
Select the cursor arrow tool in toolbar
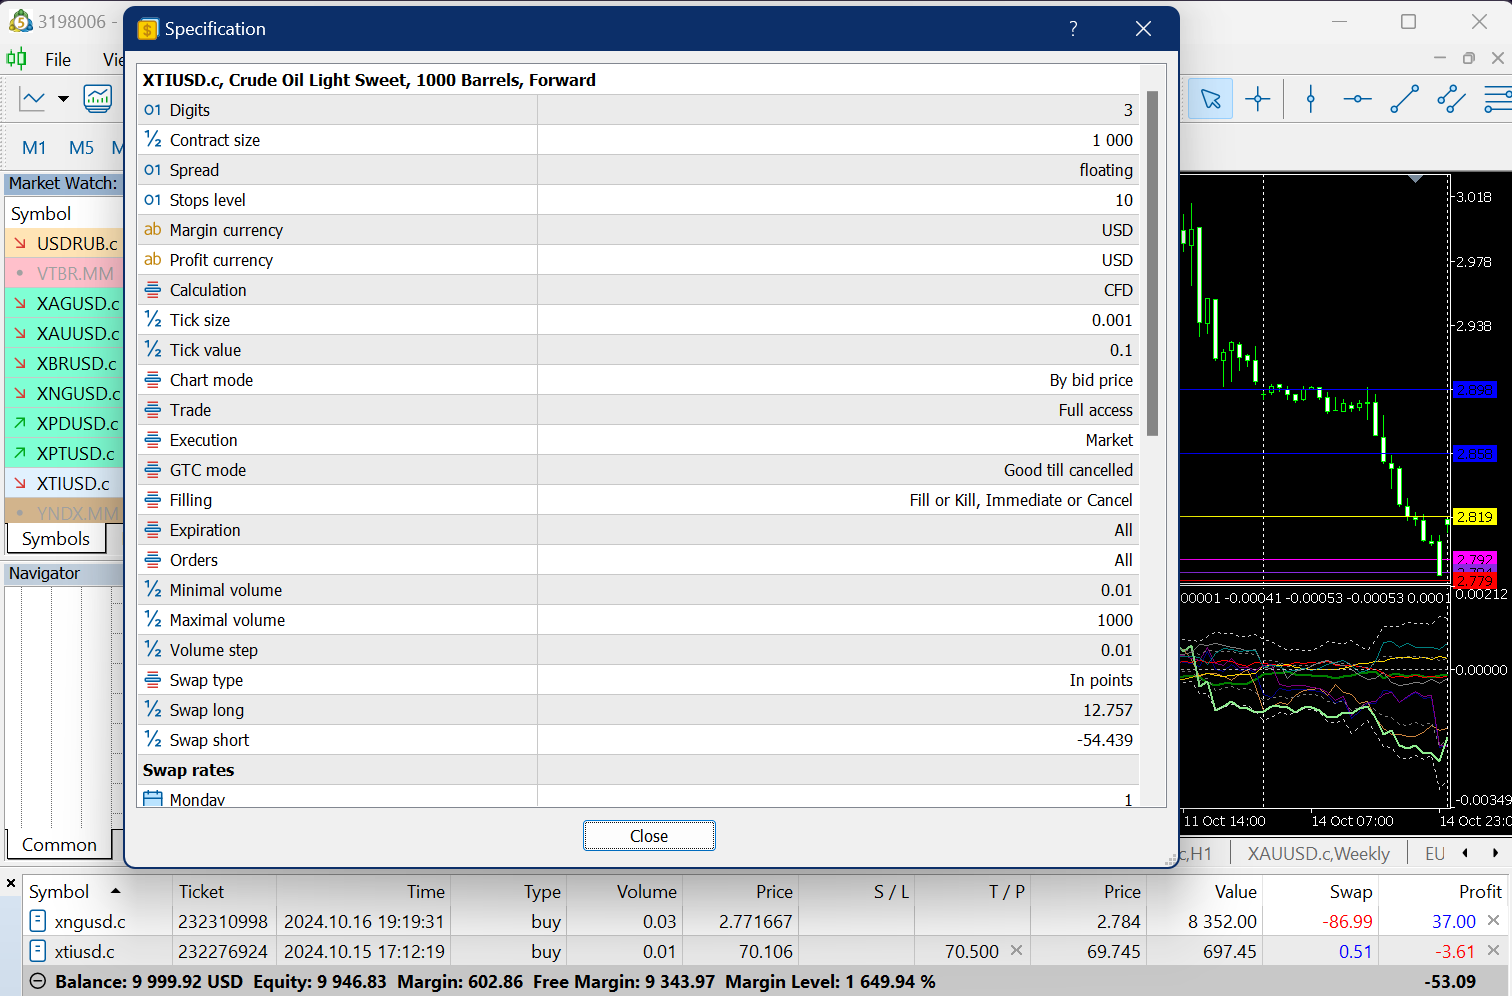coord(1211,99)
